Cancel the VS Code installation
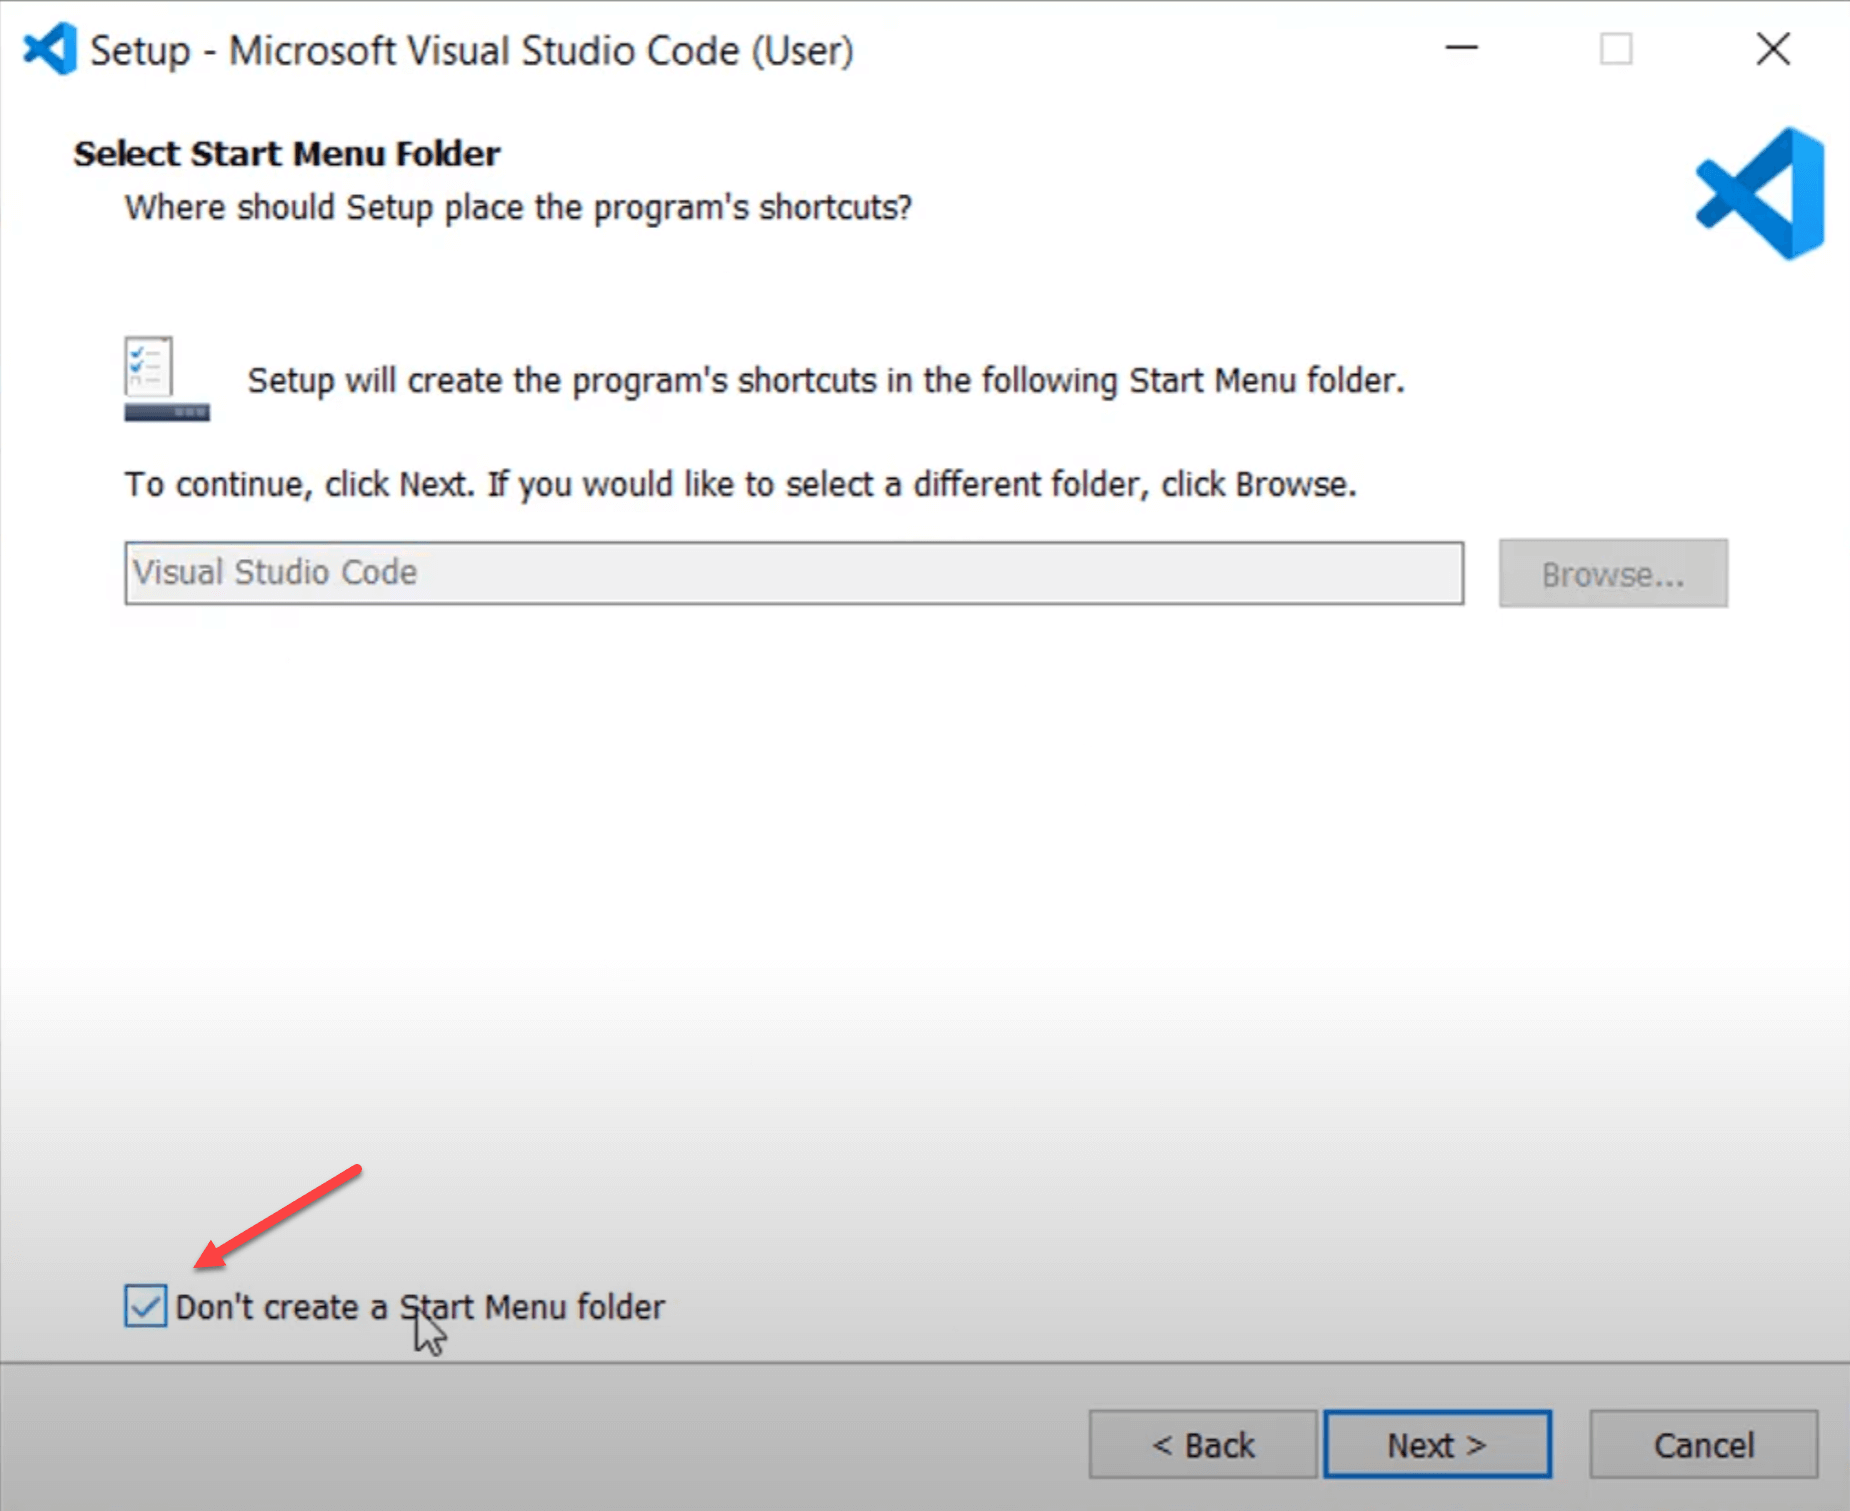 (x=1703, y=1444)
